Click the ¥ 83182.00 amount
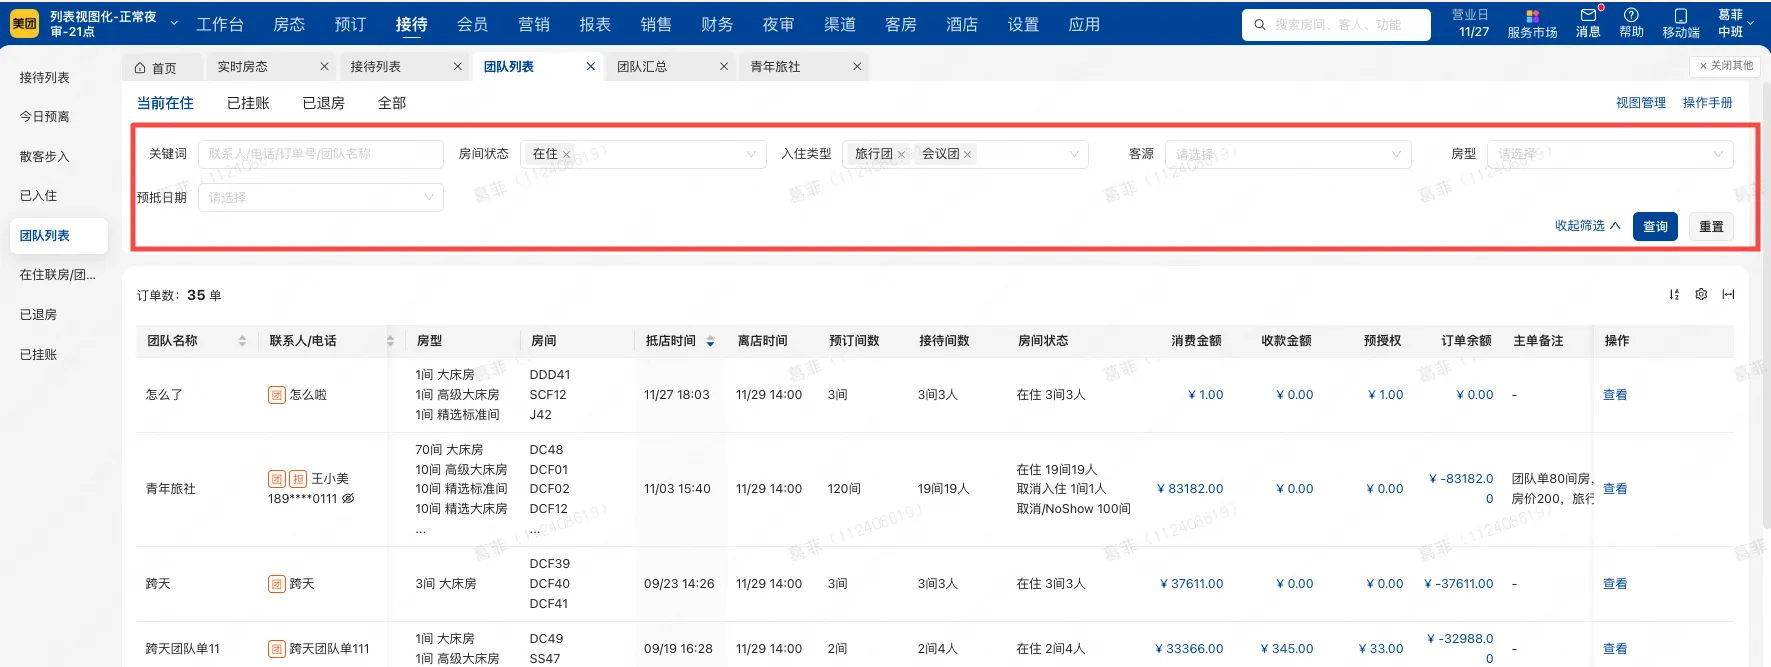Image resolution: width=1771 pixels, height=667 pixels. [1190, 489]
